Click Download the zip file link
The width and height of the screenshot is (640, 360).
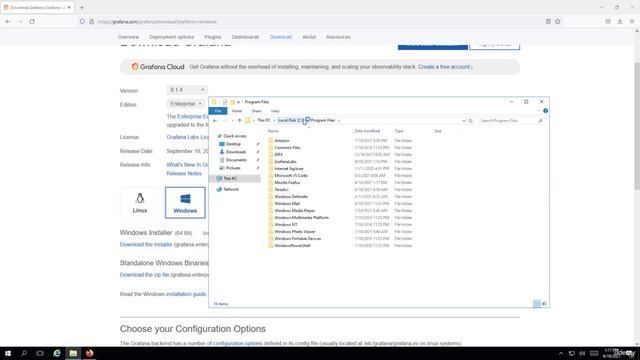pos(144,275)
